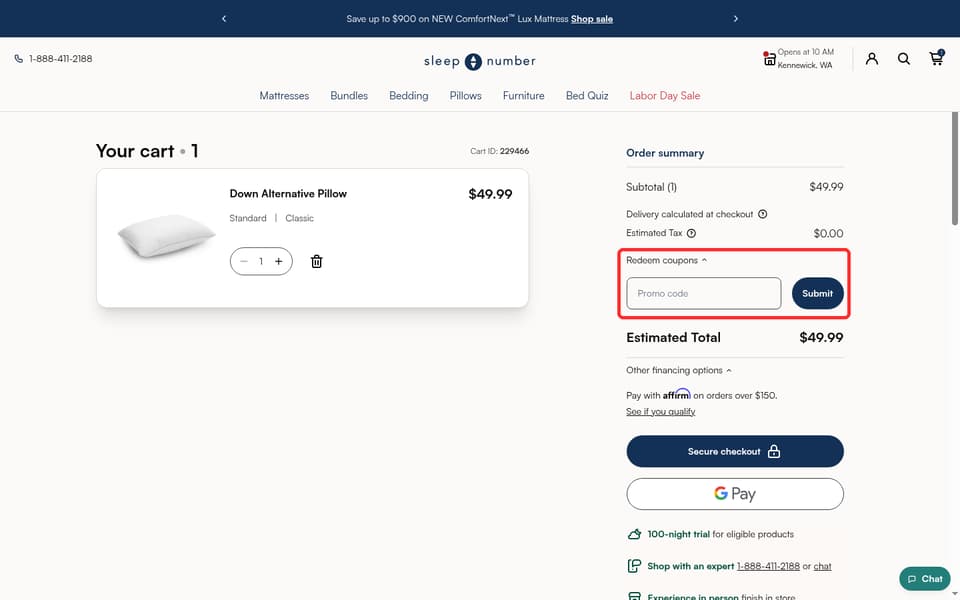This screenshot has height=600, width=960.
Task: Click the pillow product thumbnail
Action: pos(166,236)
